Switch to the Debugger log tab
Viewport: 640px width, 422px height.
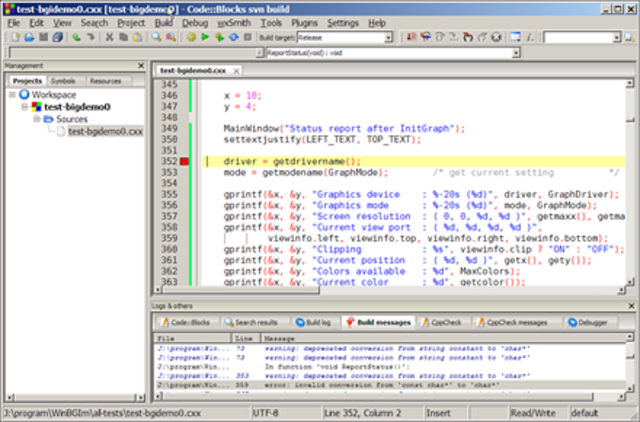589,322
